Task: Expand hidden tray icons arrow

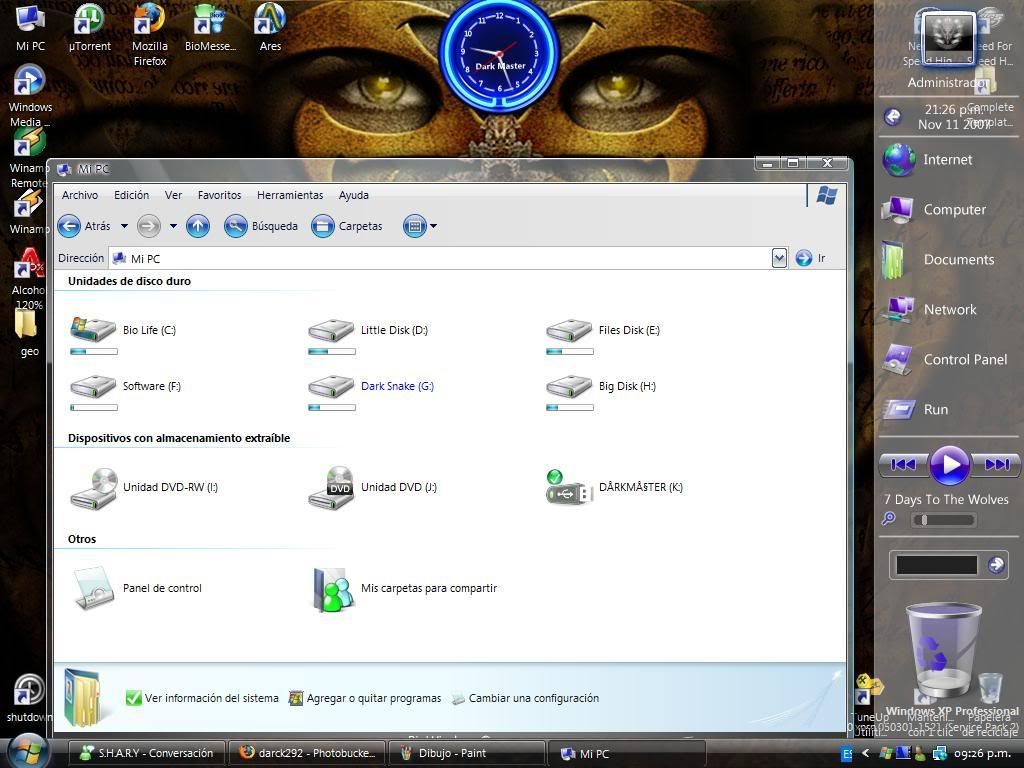Action: pos(865,753)
